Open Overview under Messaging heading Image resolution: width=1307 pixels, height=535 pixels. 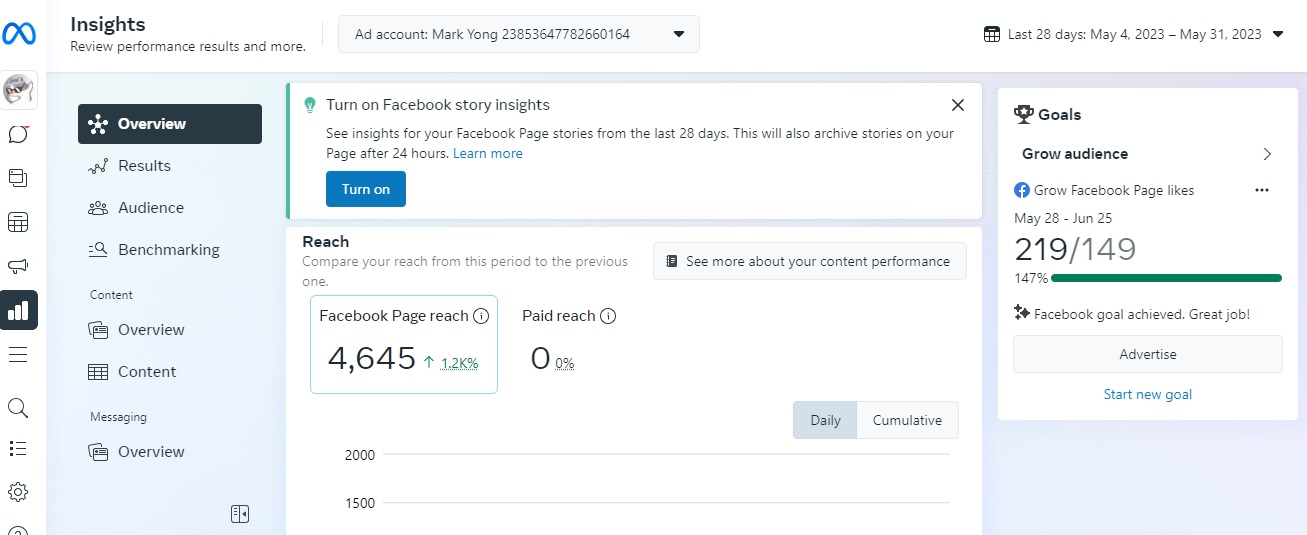pos(170,452)
